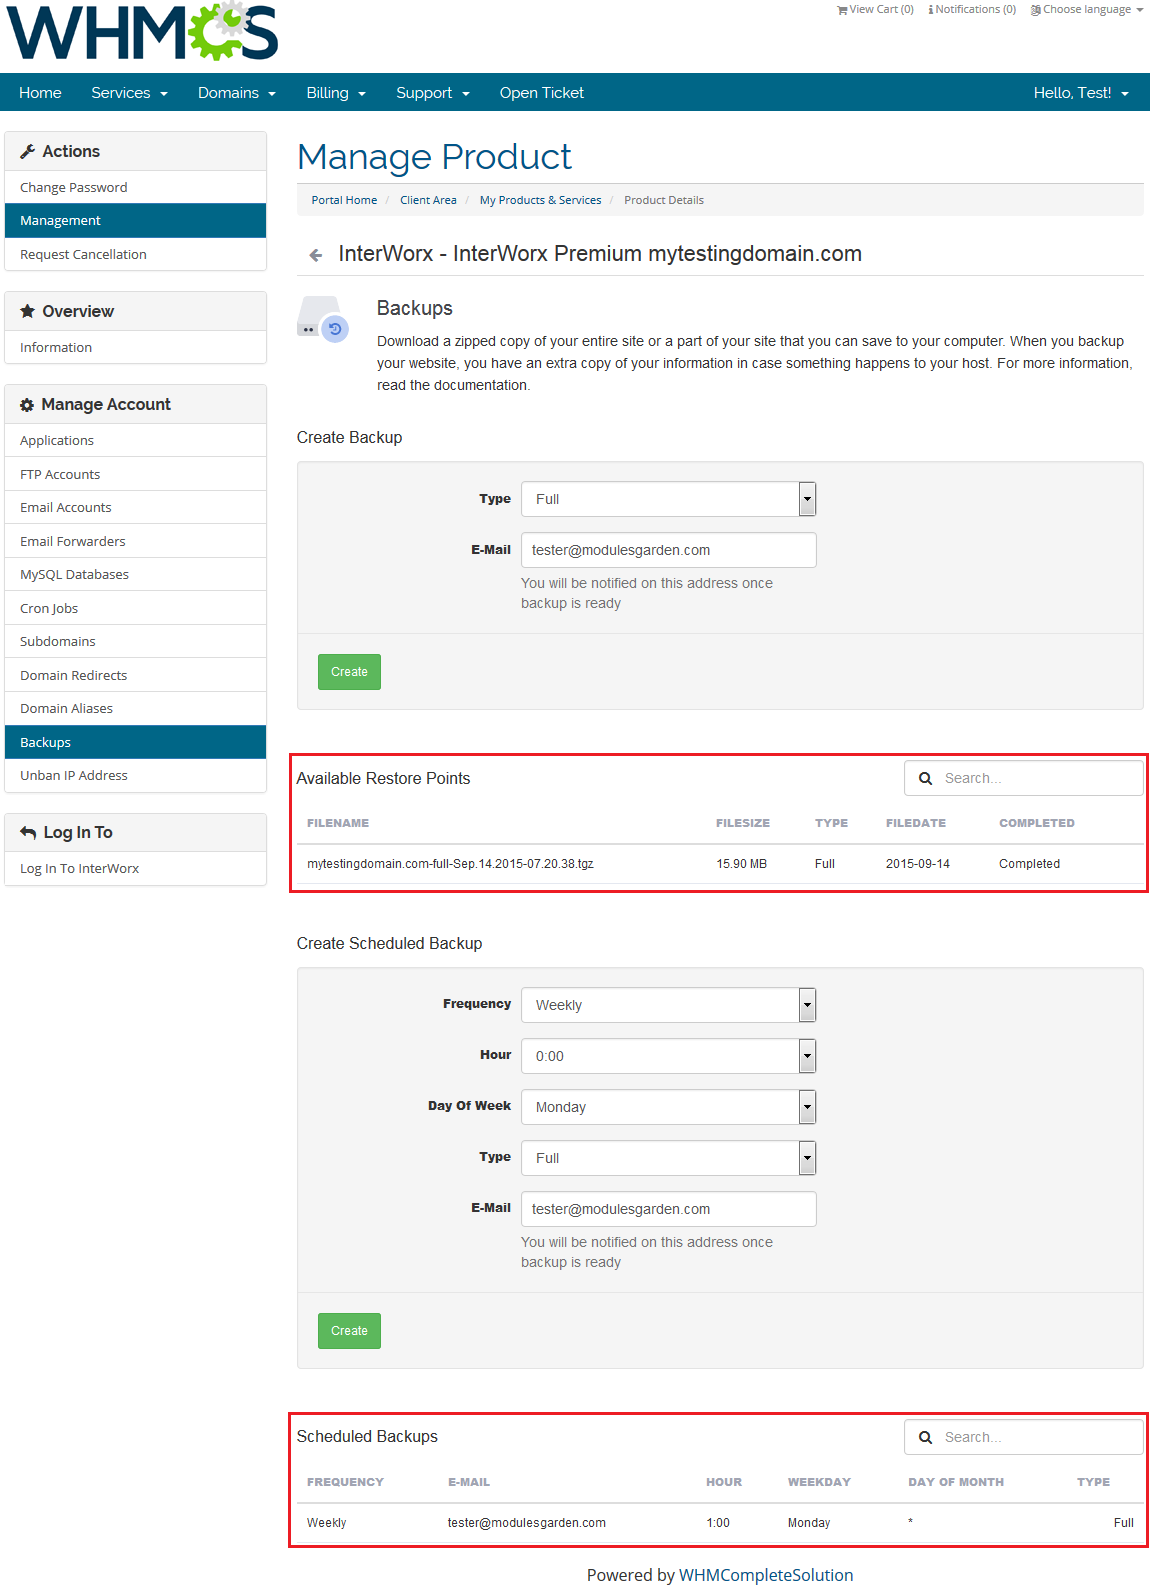Open Domain Aliases in sidebar

click(136, 708)
